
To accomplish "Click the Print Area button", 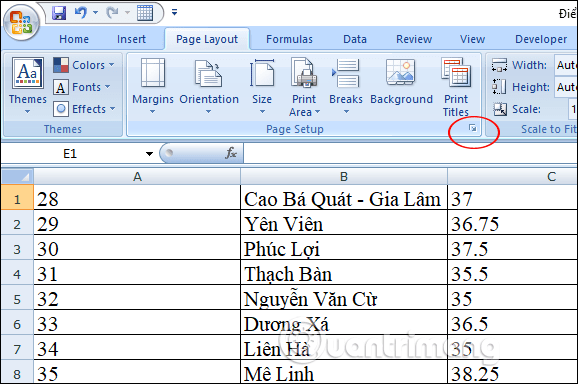I will [304, 87].
